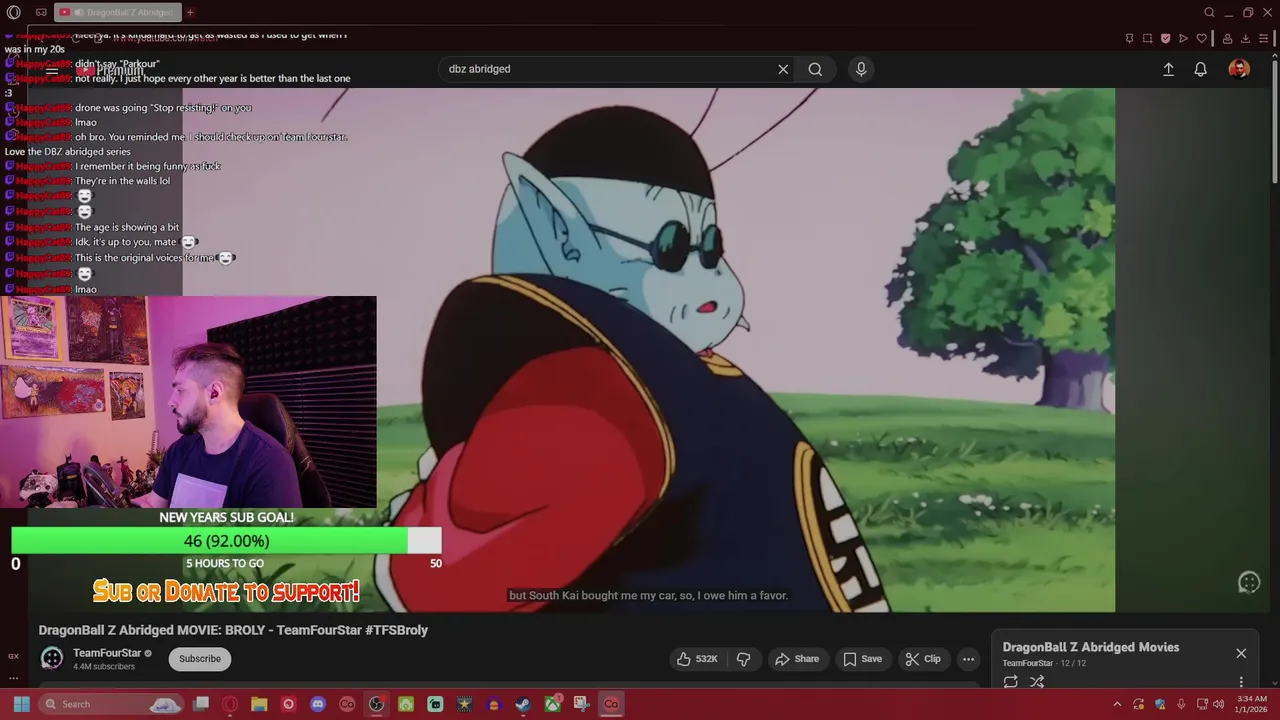
Task: Open the browser easy setup menu icon
Action: point(1264,39)
